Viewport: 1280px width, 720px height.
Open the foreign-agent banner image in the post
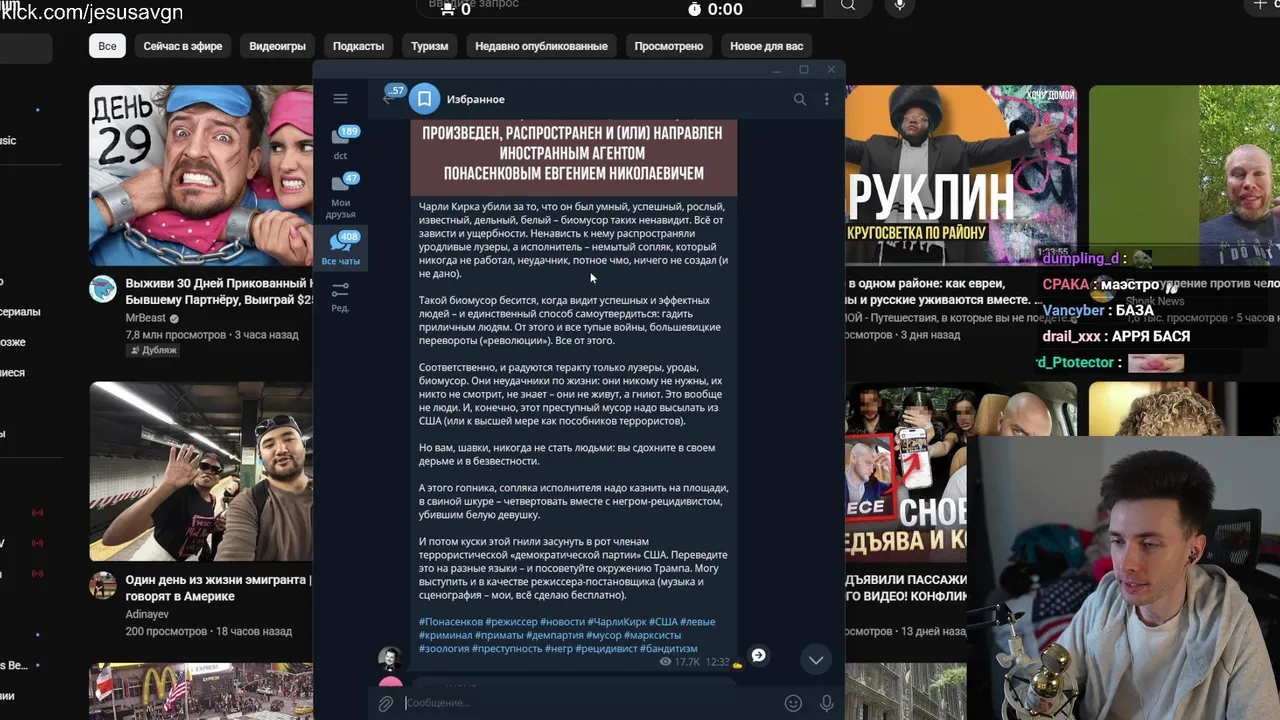click(x=574, y=157)
